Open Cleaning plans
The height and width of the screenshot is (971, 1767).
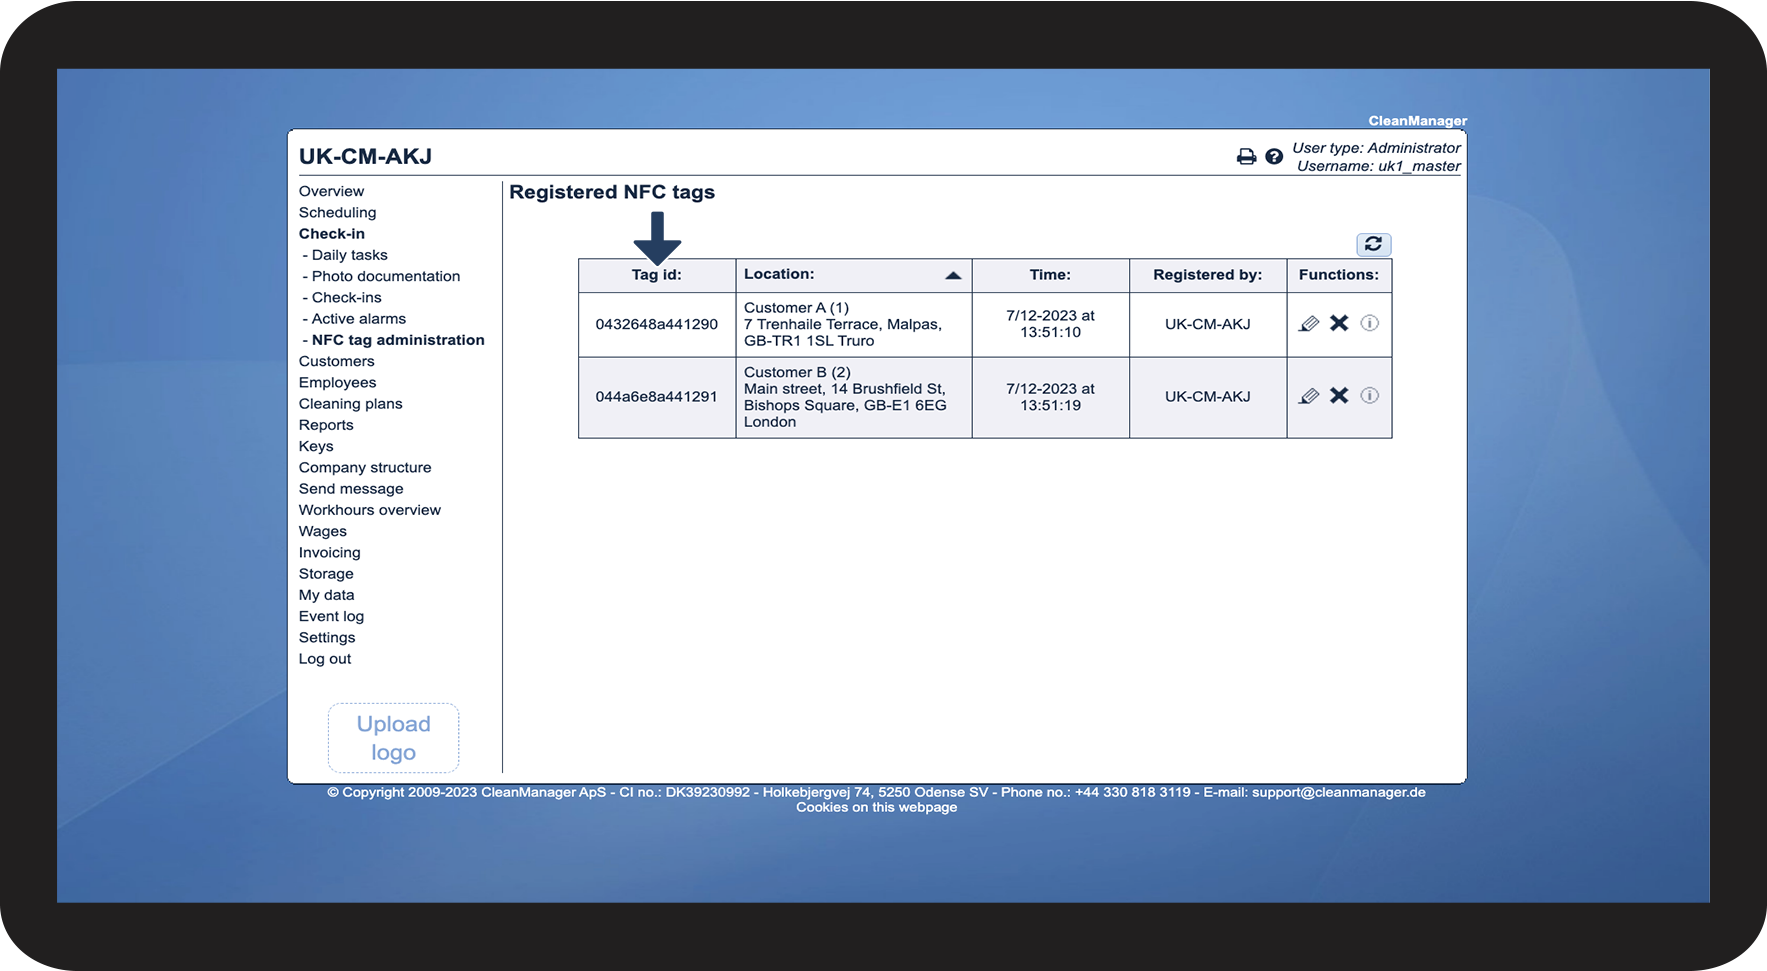coord(350,404)
